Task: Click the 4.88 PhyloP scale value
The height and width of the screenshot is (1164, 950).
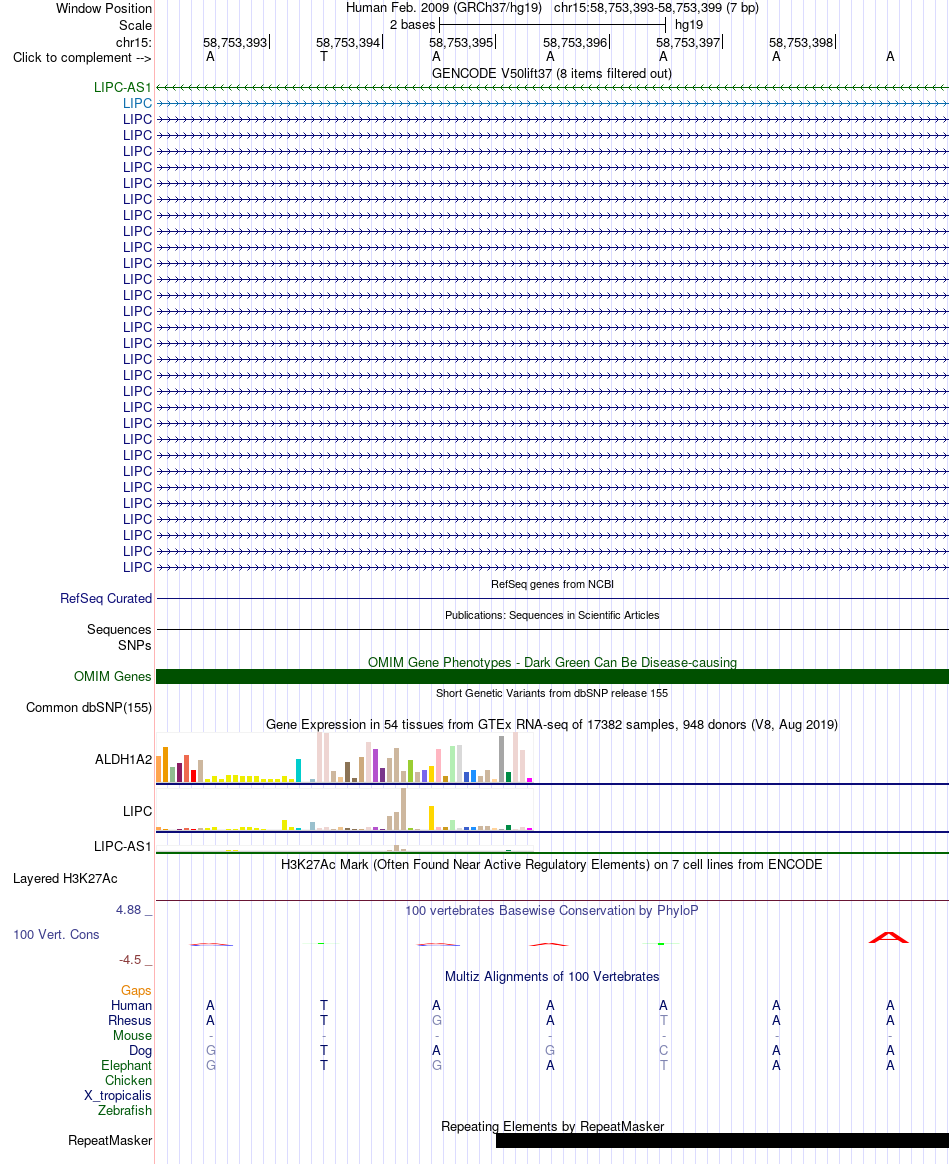Action: click(x=128, y=910)
